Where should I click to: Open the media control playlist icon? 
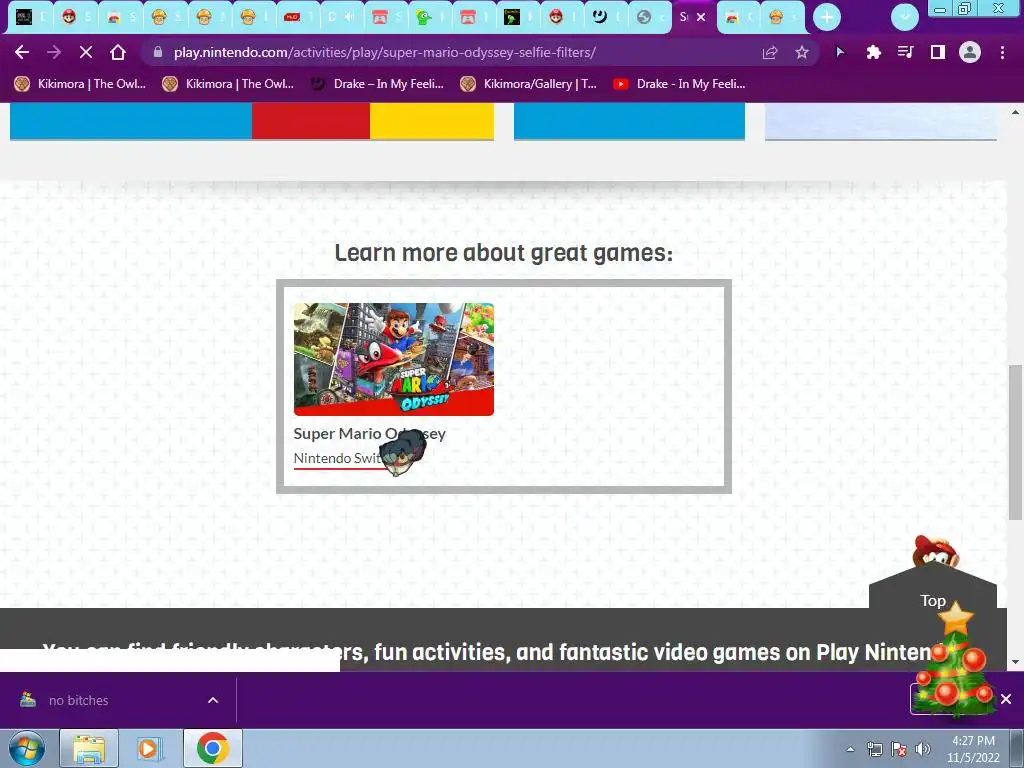[x=905, y=52]
